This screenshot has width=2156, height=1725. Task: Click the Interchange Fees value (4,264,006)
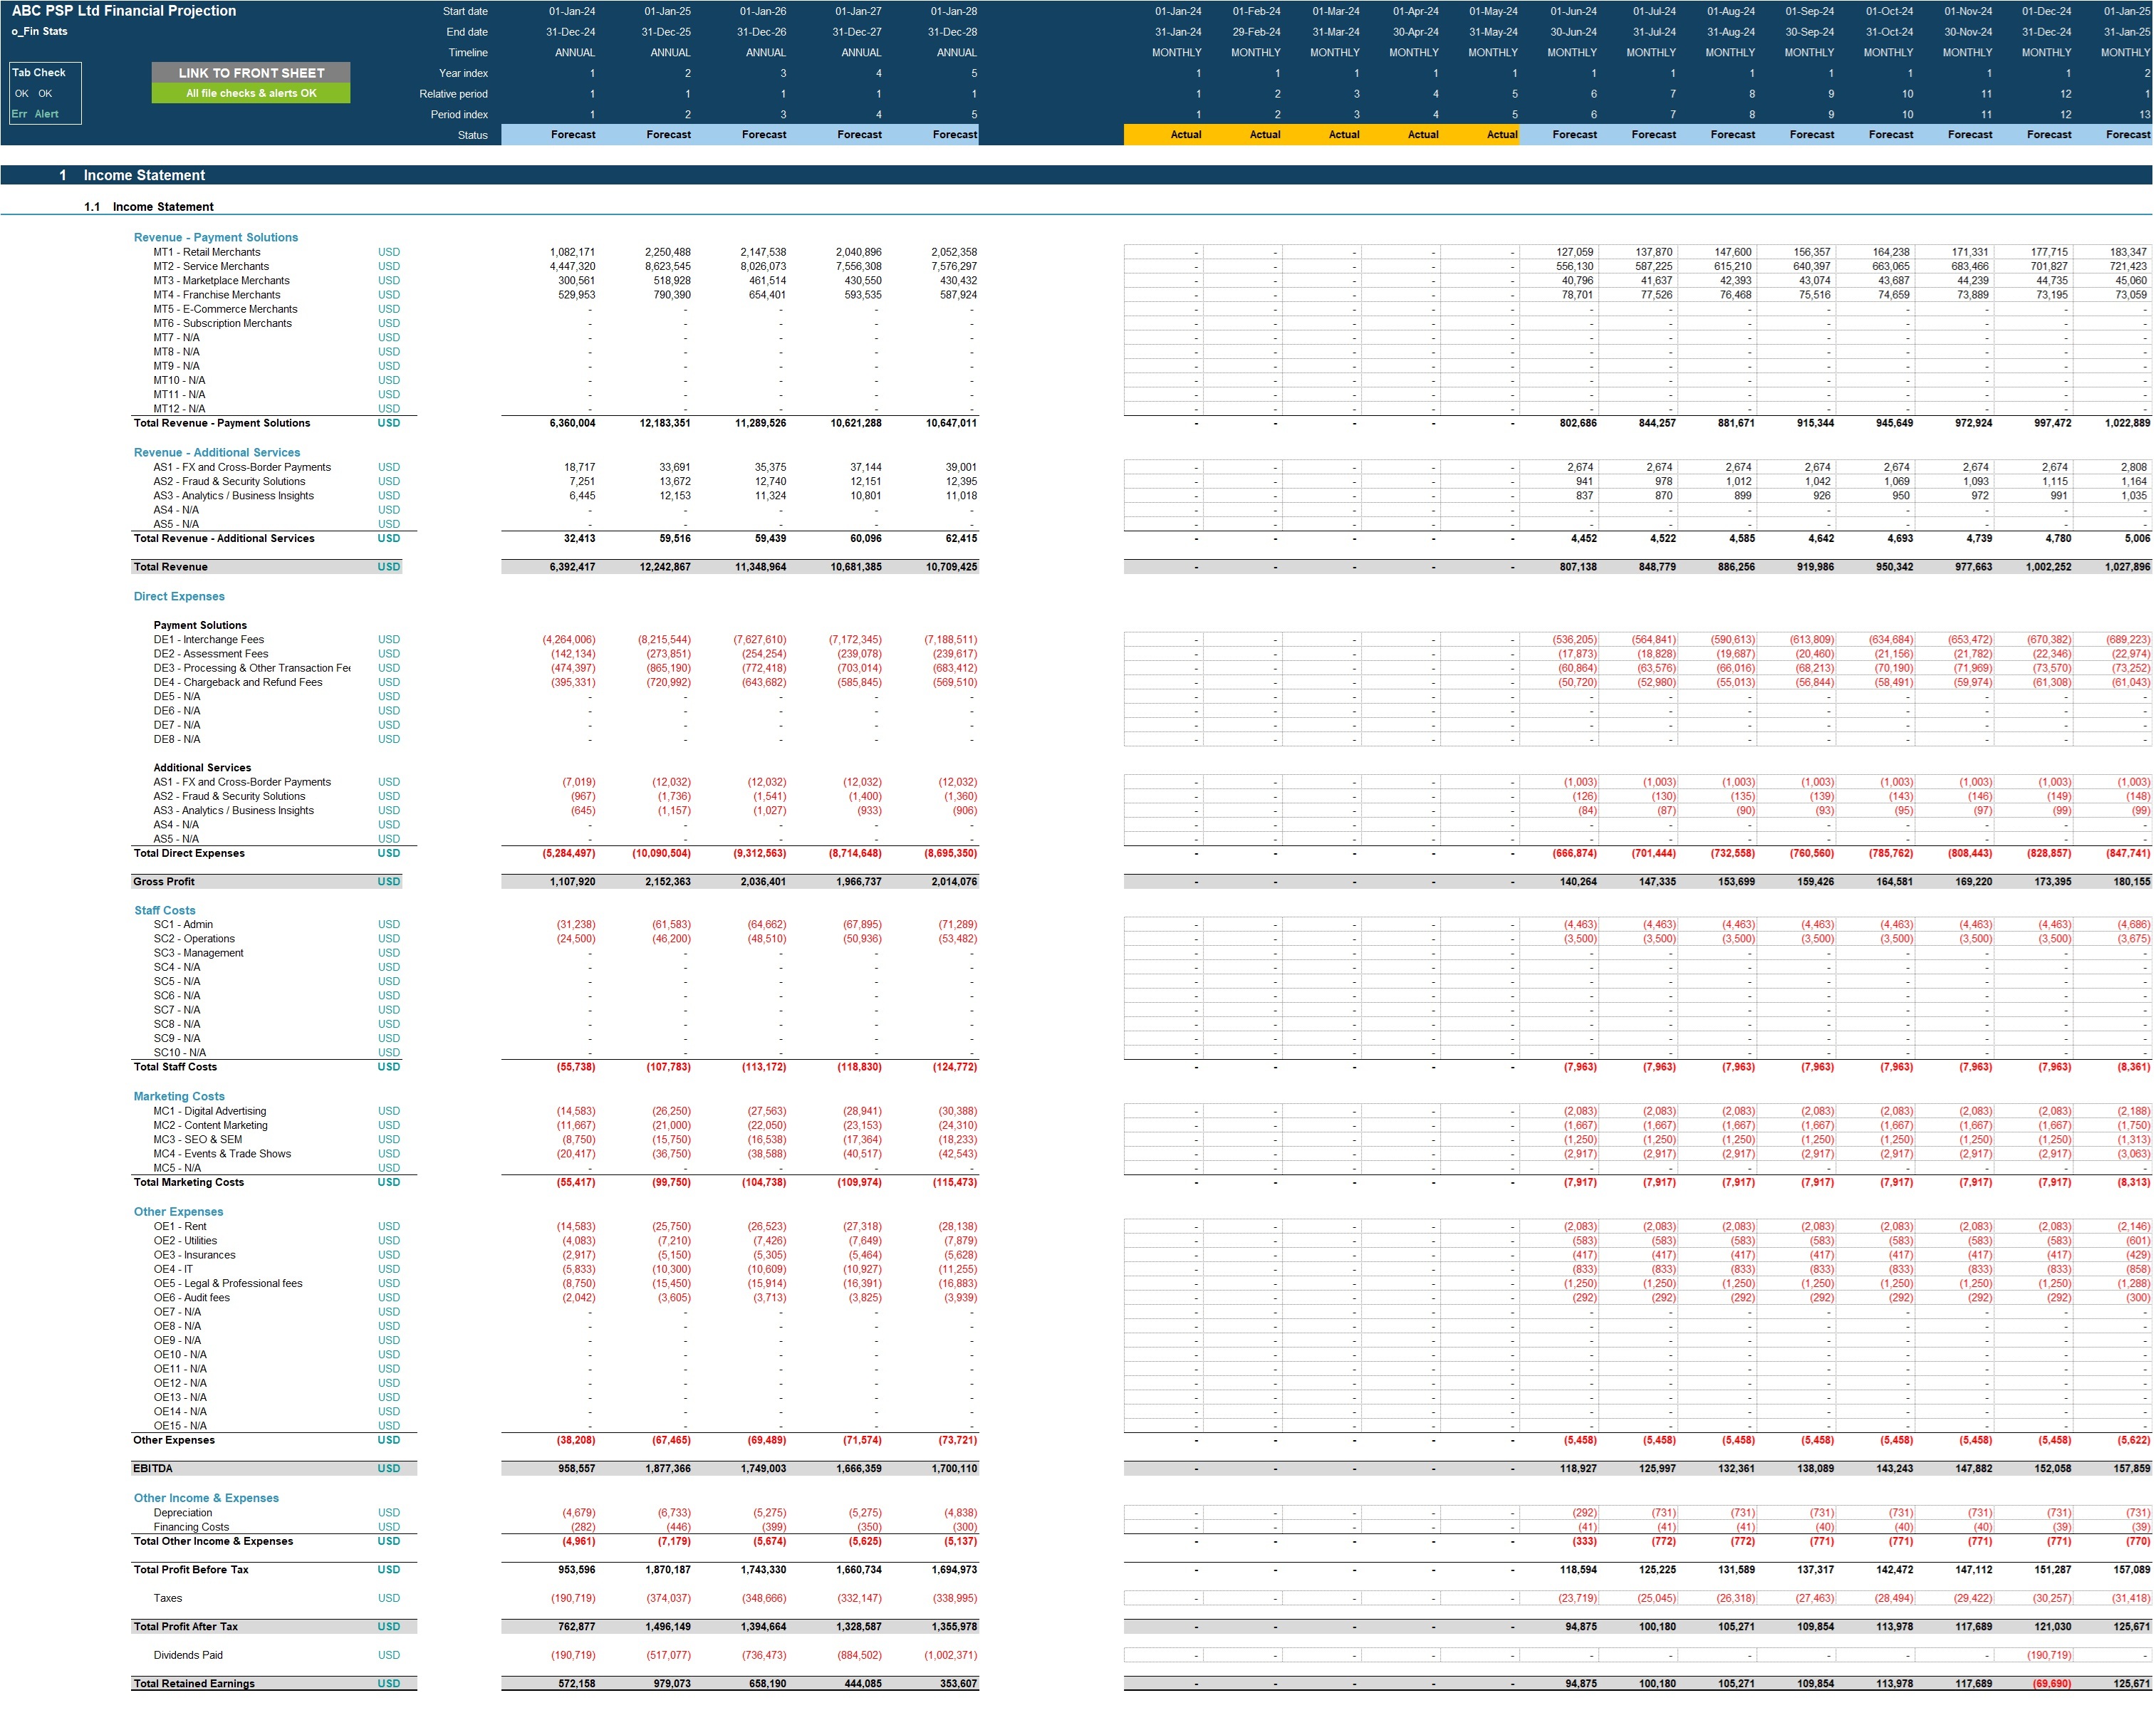[569, 640]
